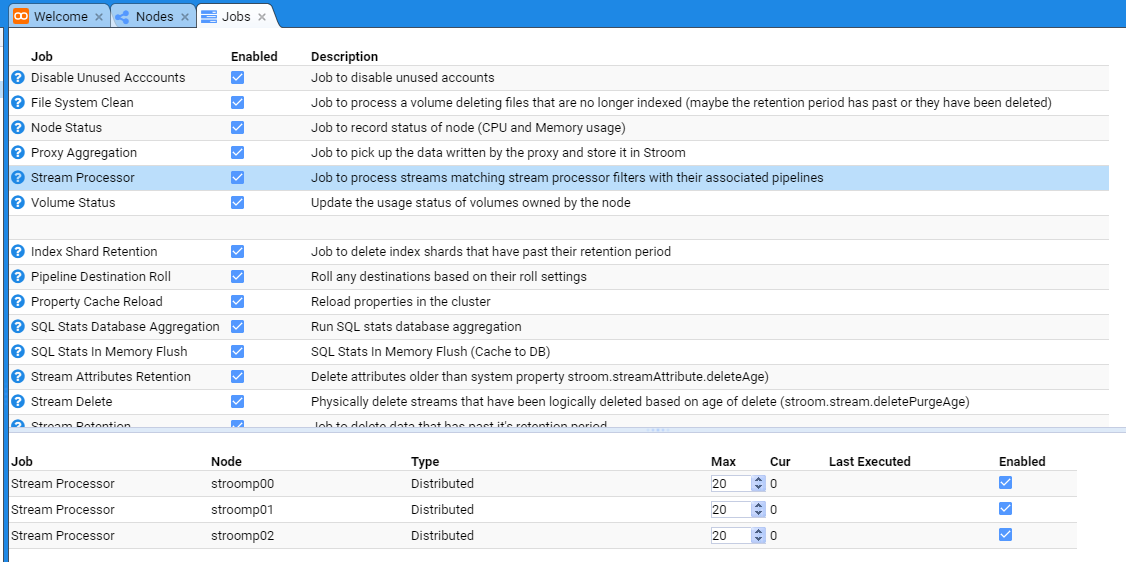Click help icon next to Volume Status
Viewport: 1126px width, 562px height.
[x=17, y=203]
